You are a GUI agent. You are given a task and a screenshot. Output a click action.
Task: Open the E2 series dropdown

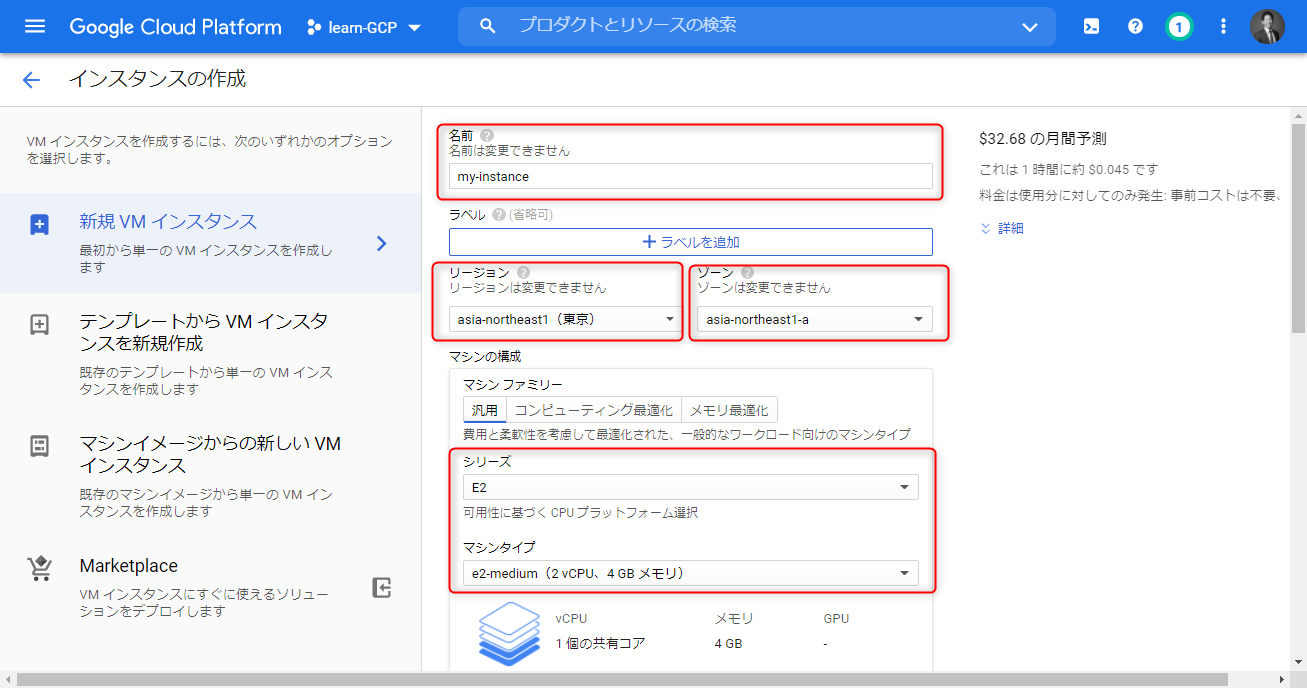pos(691,487)
